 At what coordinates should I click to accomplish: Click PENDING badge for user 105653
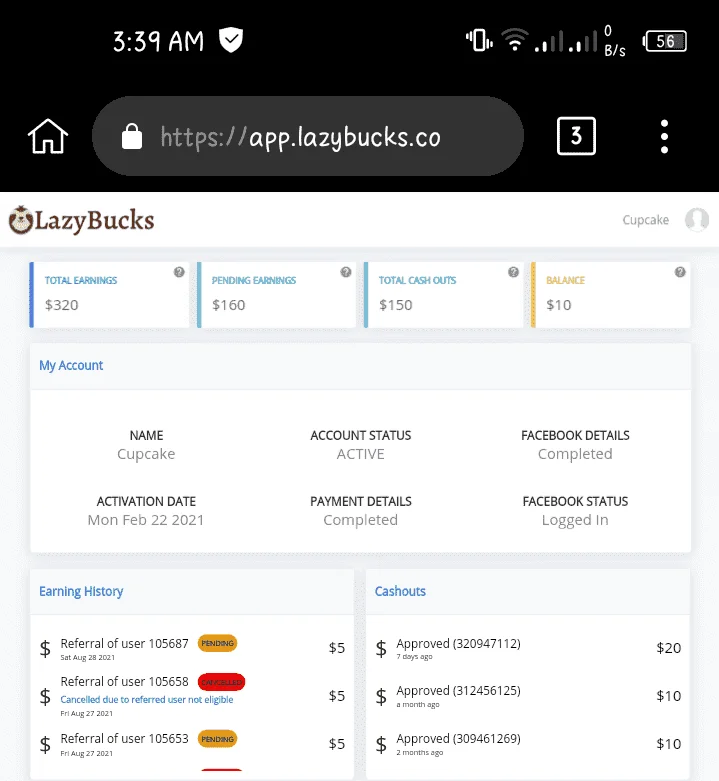(218, 739)
